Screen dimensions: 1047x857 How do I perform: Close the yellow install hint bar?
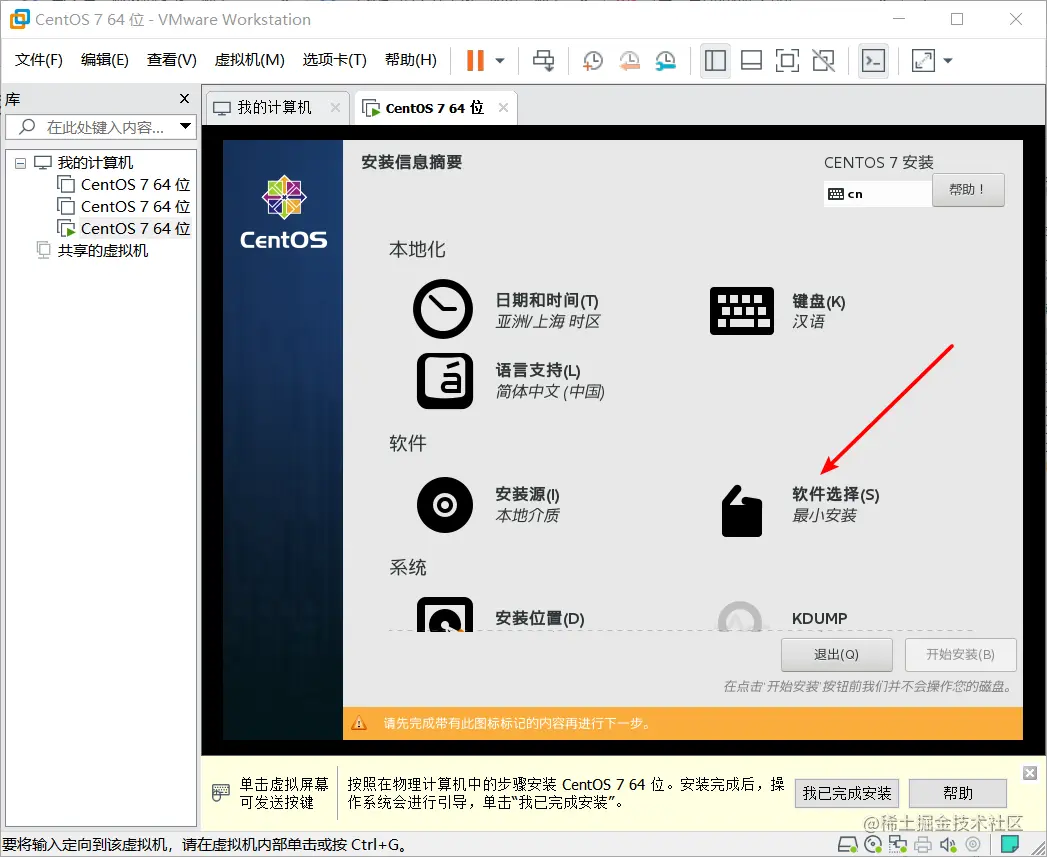point(1030,773)
